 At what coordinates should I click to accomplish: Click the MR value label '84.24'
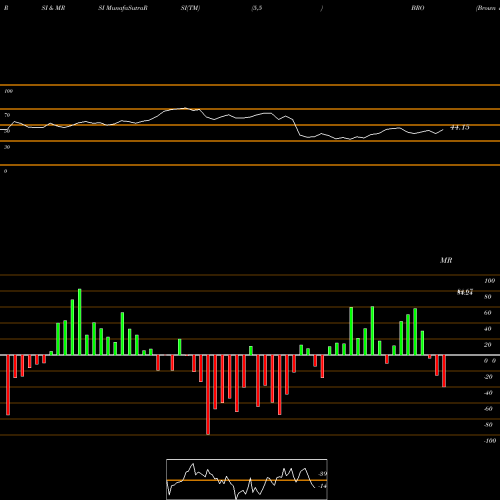pyautogui.click(x=465, y=292)
